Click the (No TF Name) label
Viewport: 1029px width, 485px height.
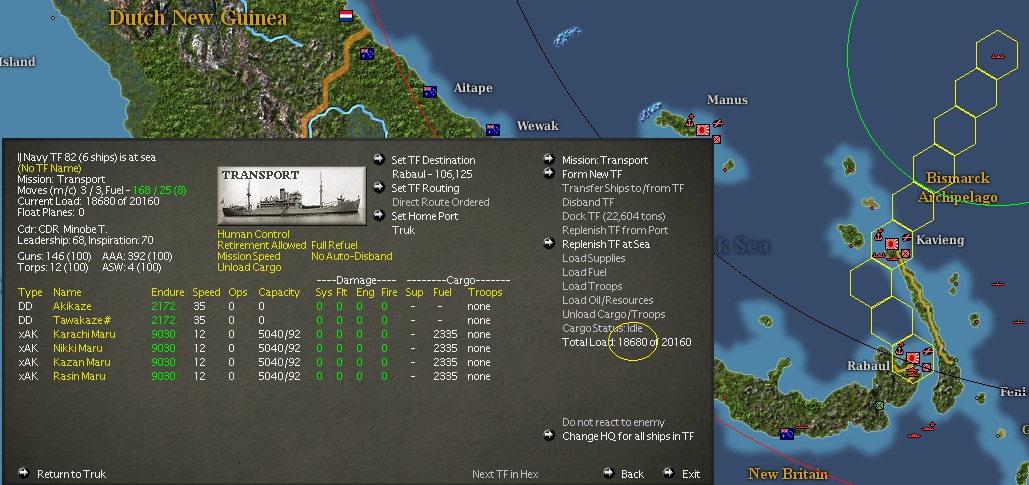pyautogui.click(x=50, y=169)
